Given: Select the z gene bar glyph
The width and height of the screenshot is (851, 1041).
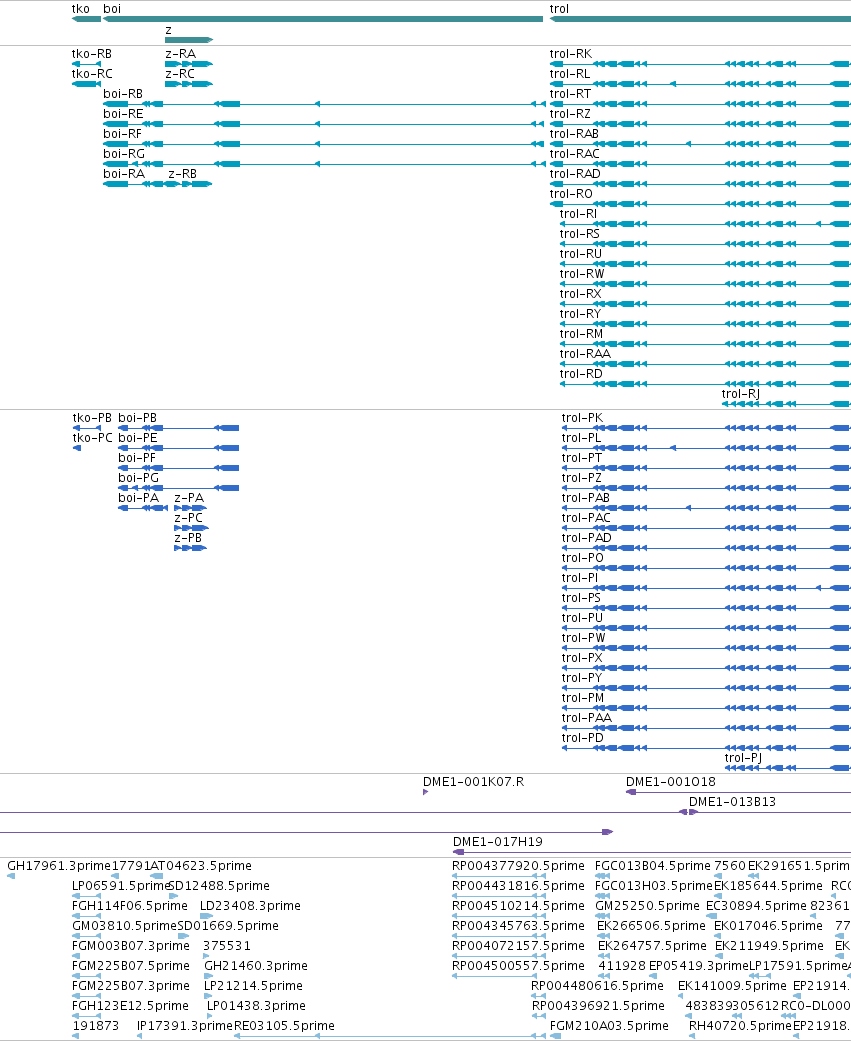Looking at the screenshot, I should click(x=189, y=40).
